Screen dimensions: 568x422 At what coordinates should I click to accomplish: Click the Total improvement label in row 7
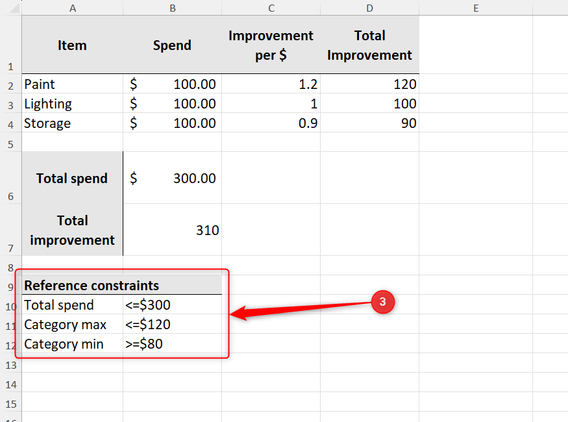click(x=72, y=230)
